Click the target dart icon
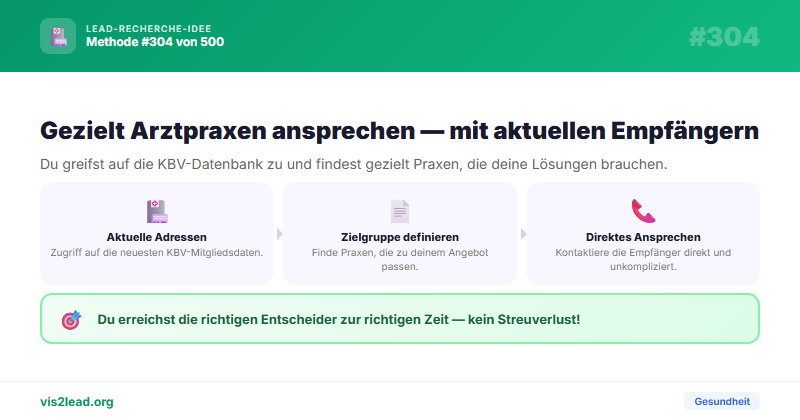This screenshot has width=800, height=420. click(x=71, y=319)
